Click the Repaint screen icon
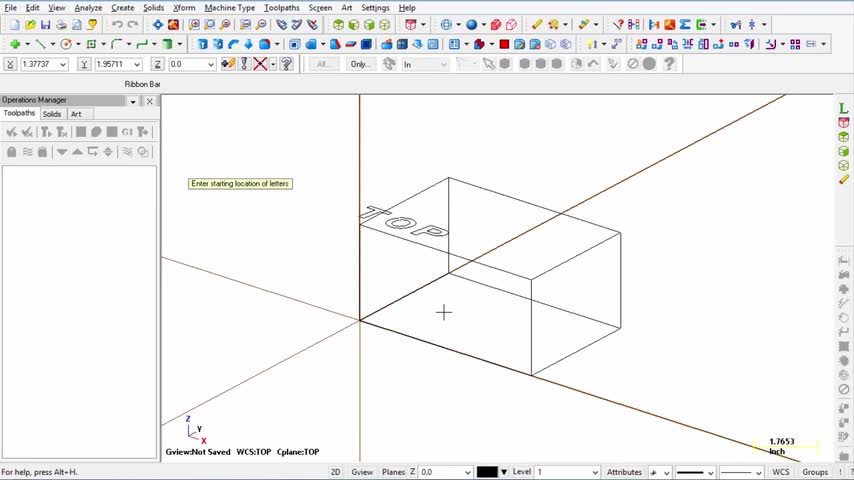This screenshot has height=480, width=854. tap(173, 25)
